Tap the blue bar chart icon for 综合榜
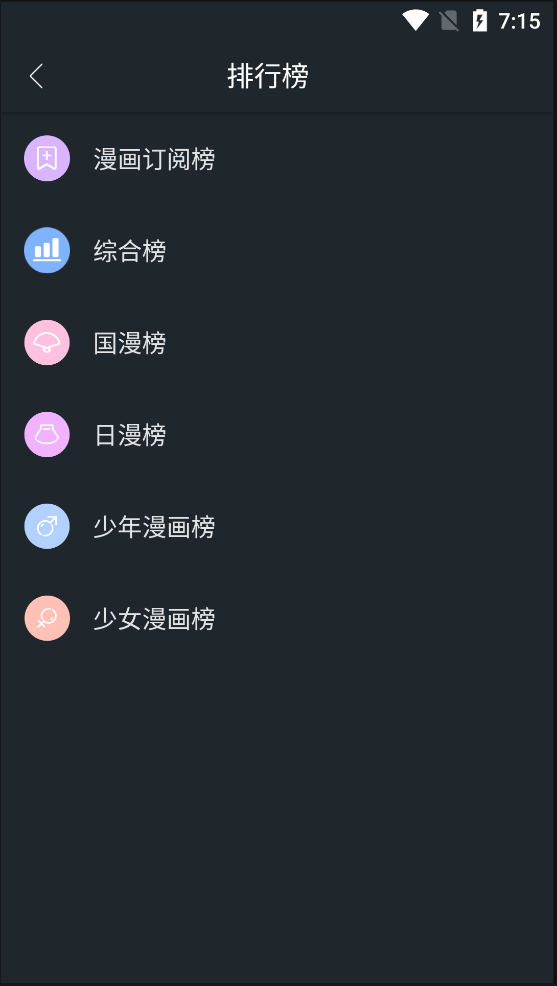This screenshot has height=986, width=557. 47,250
